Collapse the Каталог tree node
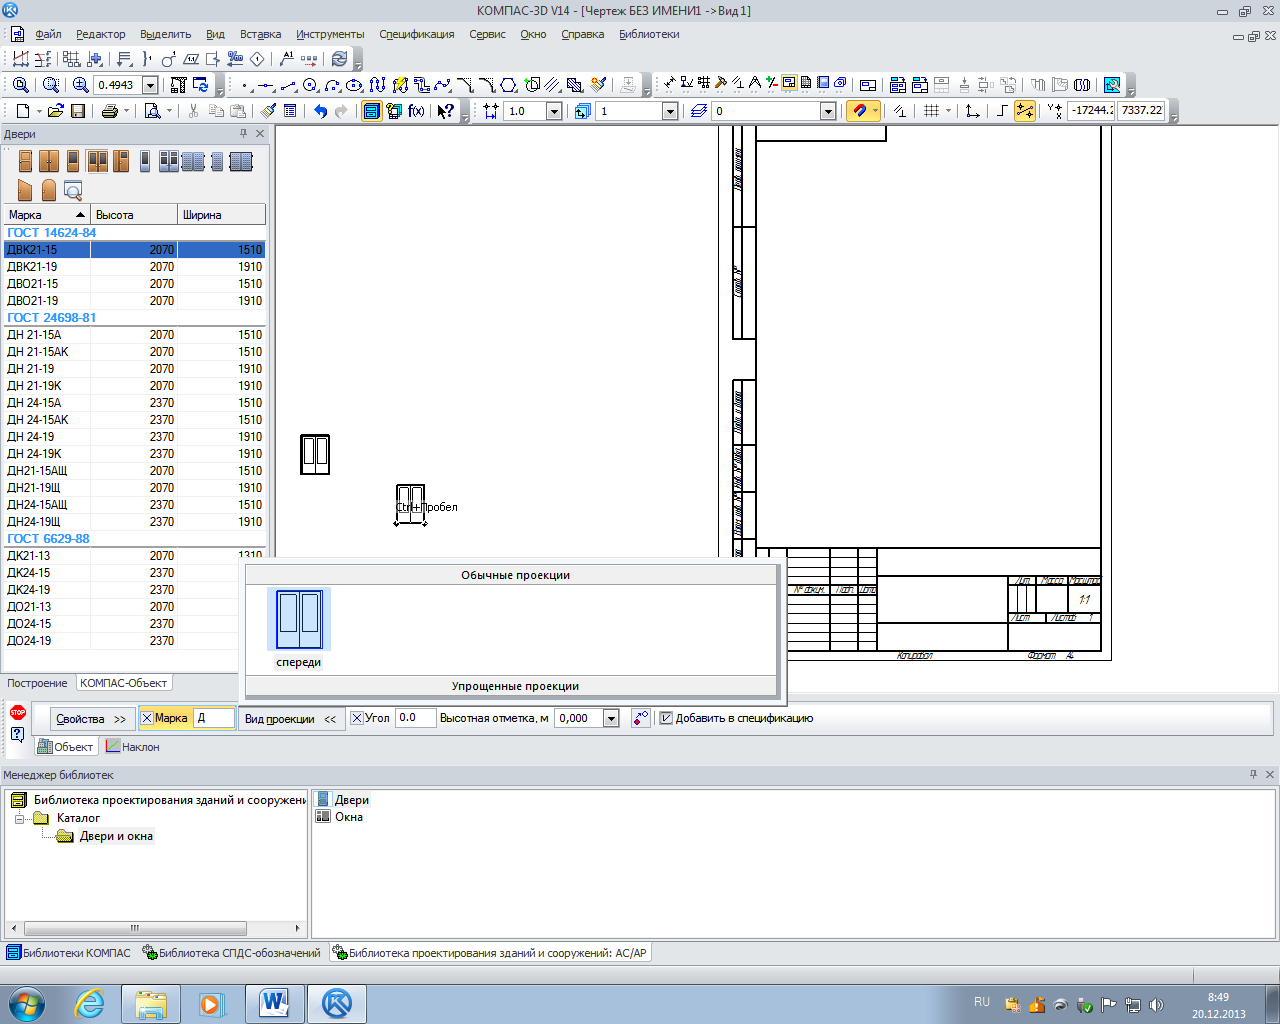 click(x=18, y=818)
